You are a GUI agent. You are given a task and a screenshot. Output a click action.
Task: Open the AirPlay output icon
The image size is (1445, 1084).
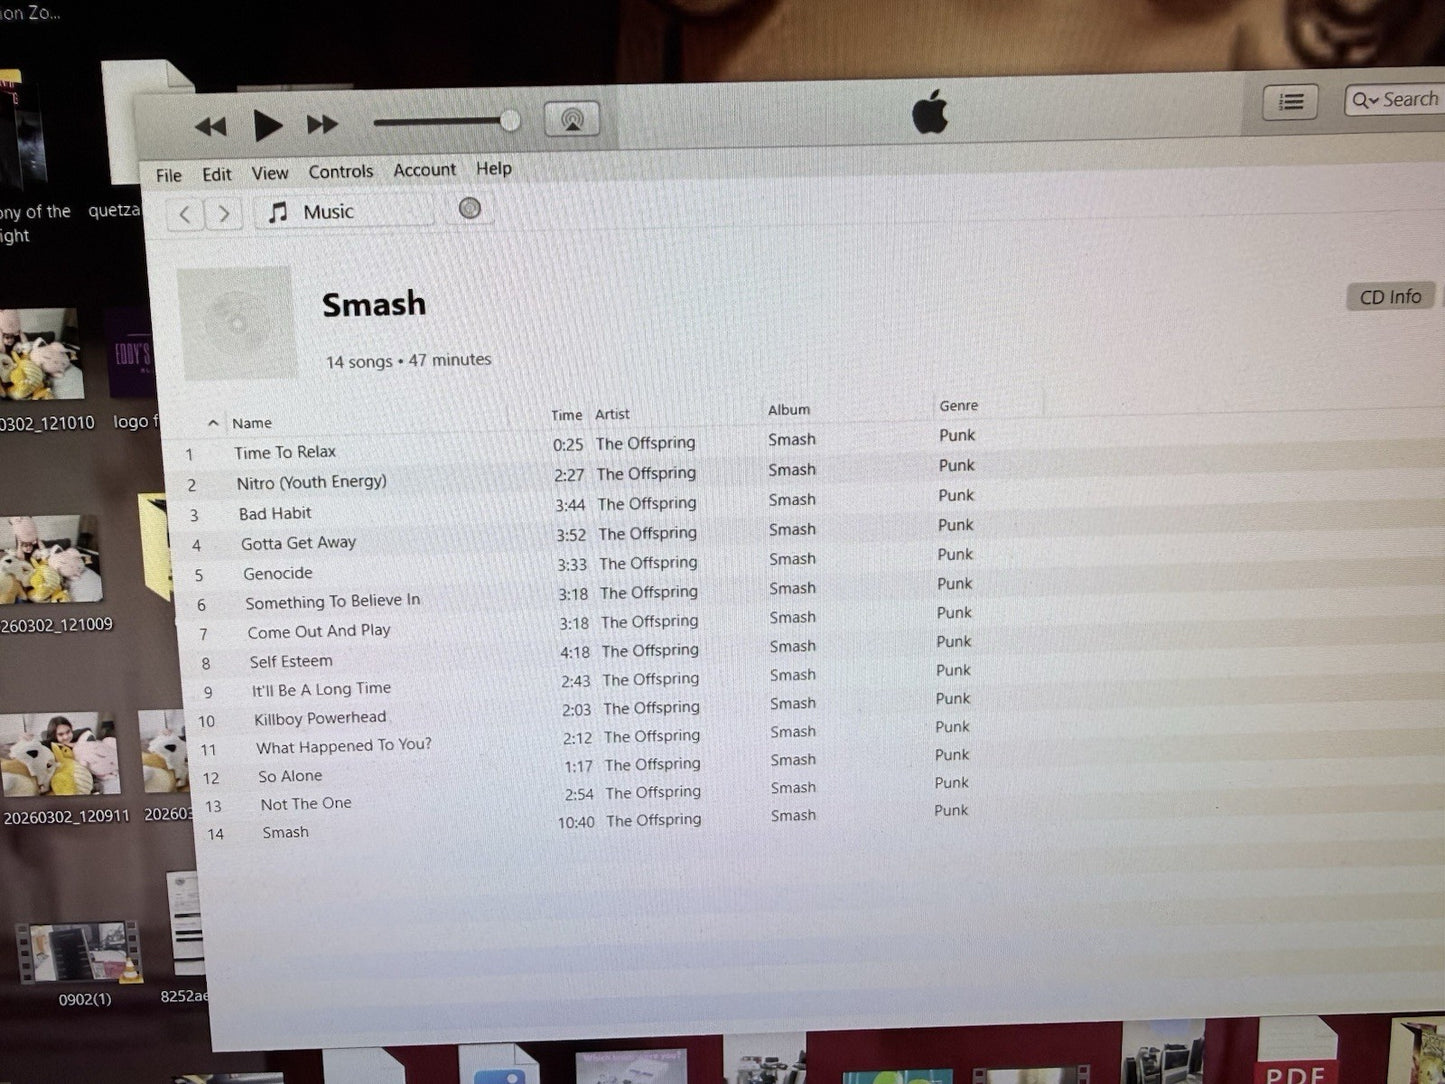click(x=572, y=120)
